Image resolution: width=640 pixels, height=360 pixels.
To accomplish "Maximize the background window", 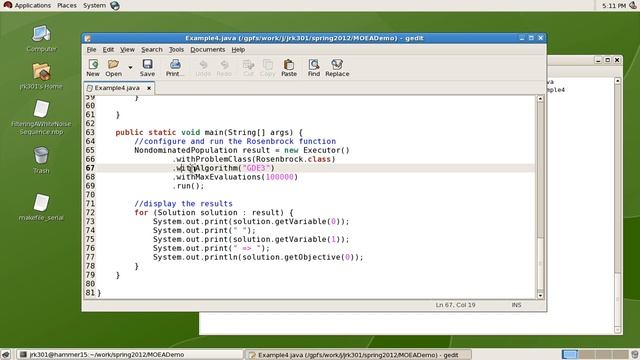I will click(x=607, y=60).
